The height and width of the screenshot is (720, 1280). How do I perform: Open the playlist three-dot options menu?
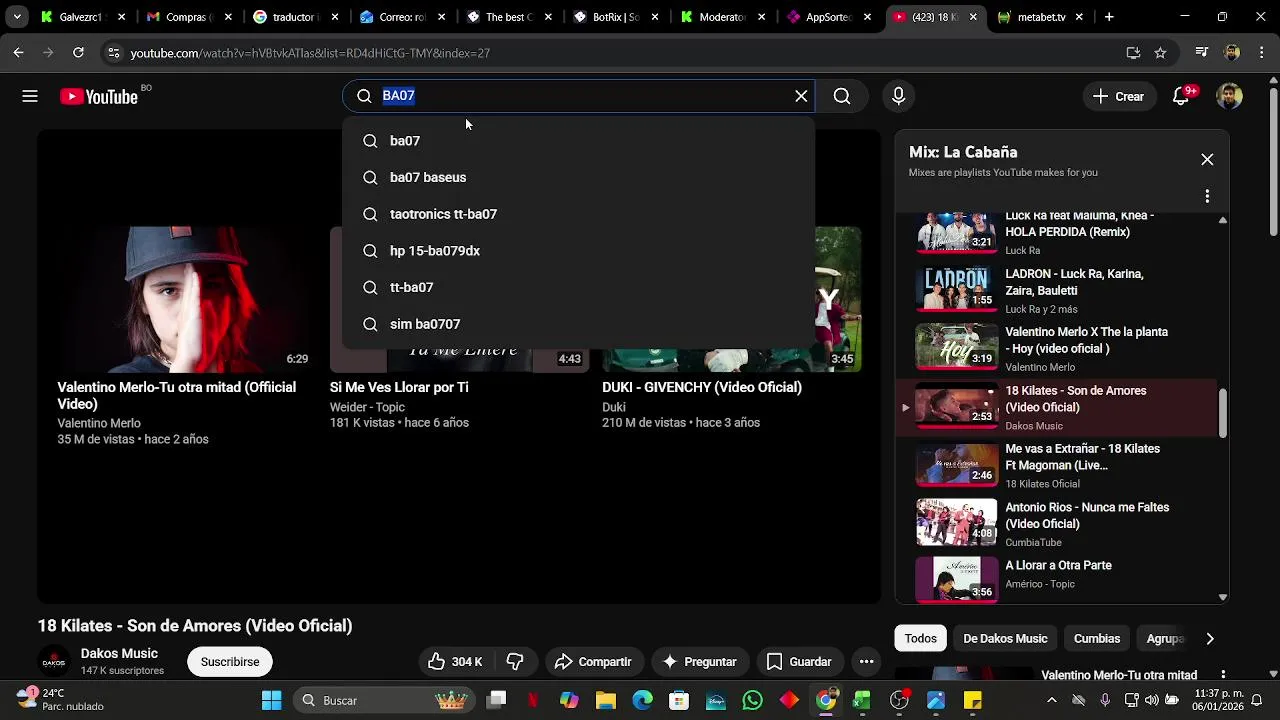pyautogui.click(x=1207, y=196)
